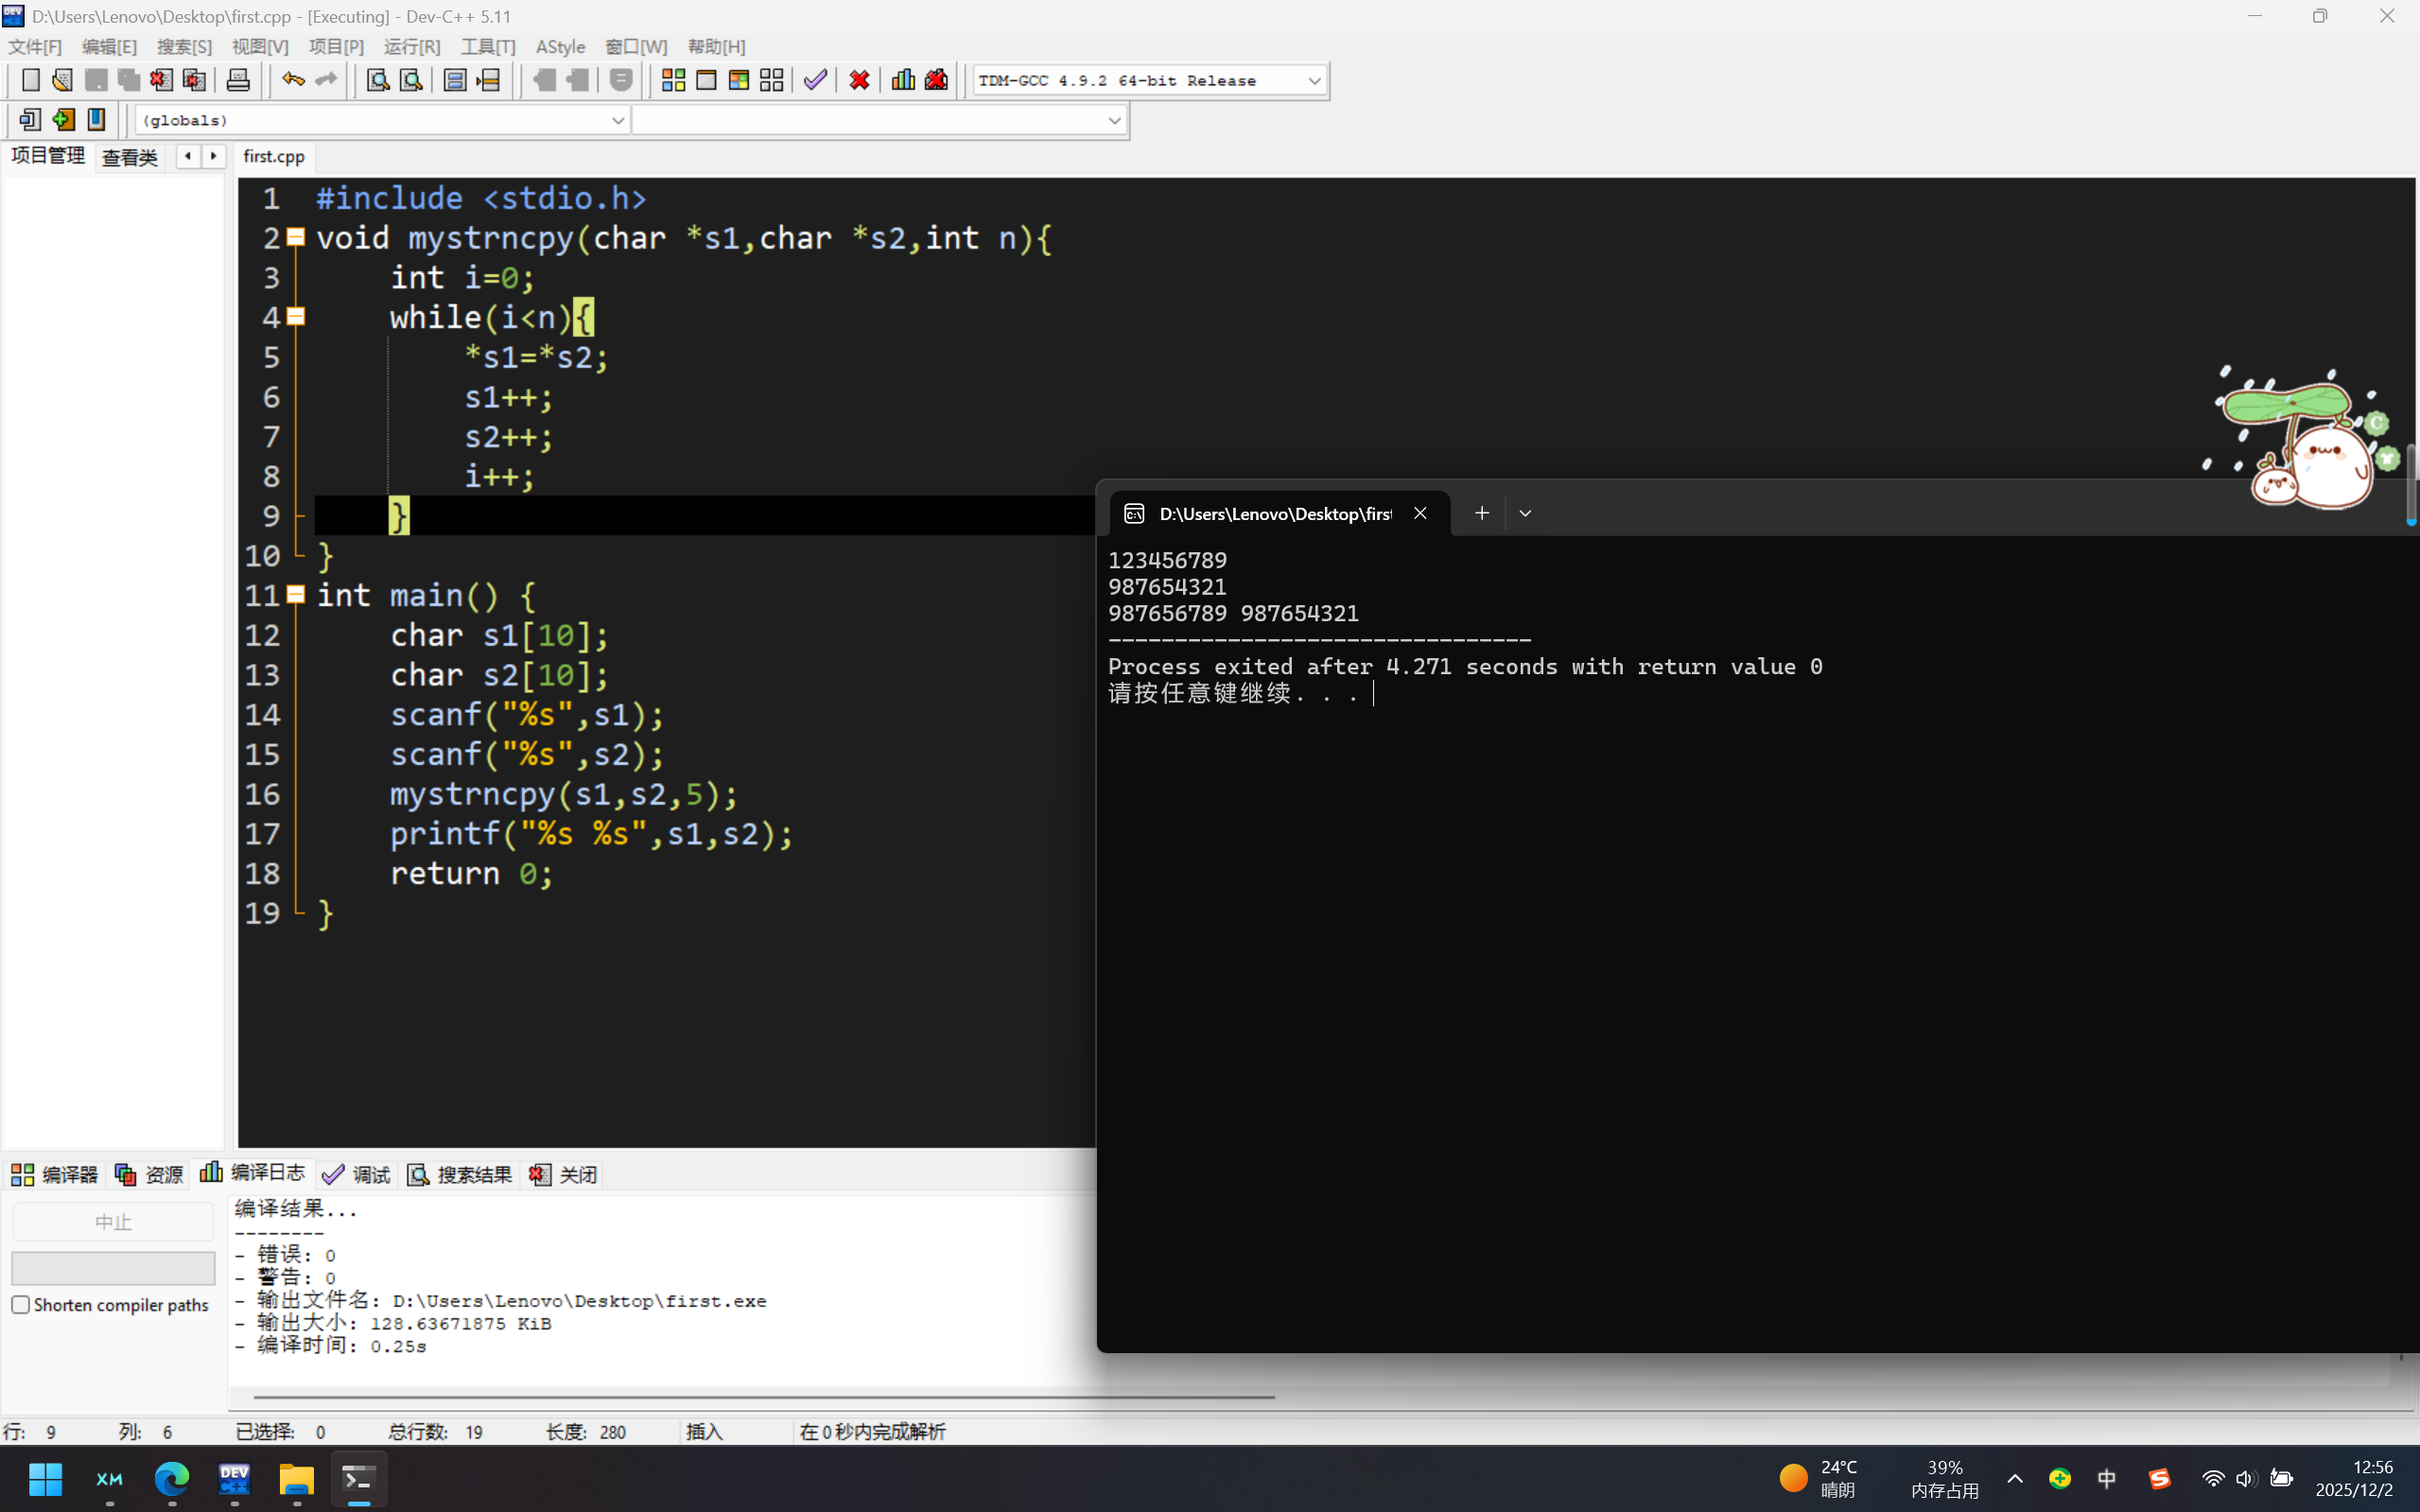This screenshot has height=1512, width=2420.
Task: Click the Compile icon with four colored squares
Action: pyautogui.click(x=673, y=80)
